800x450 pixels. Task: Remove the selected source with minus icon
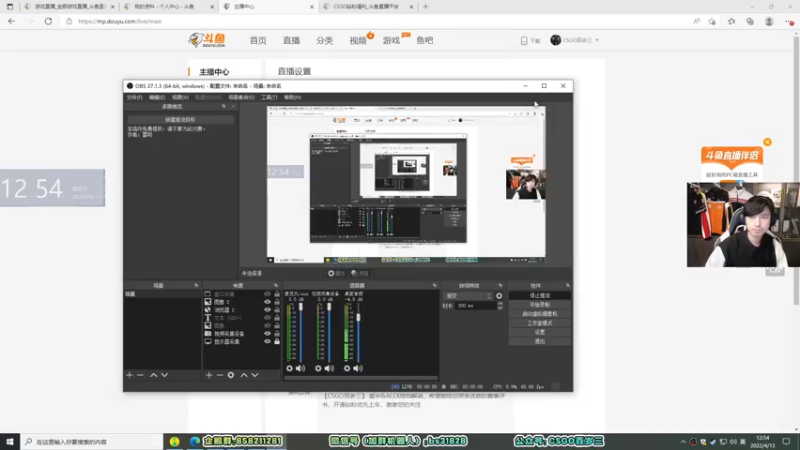click(x=219, y=375)
